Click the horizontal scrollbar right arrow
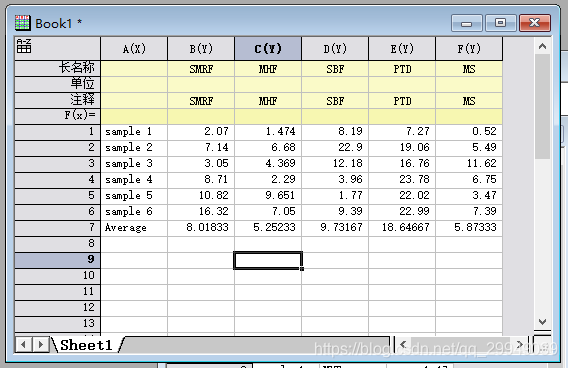The width and height of the screenshot is (568, 368). coord(519,344)
